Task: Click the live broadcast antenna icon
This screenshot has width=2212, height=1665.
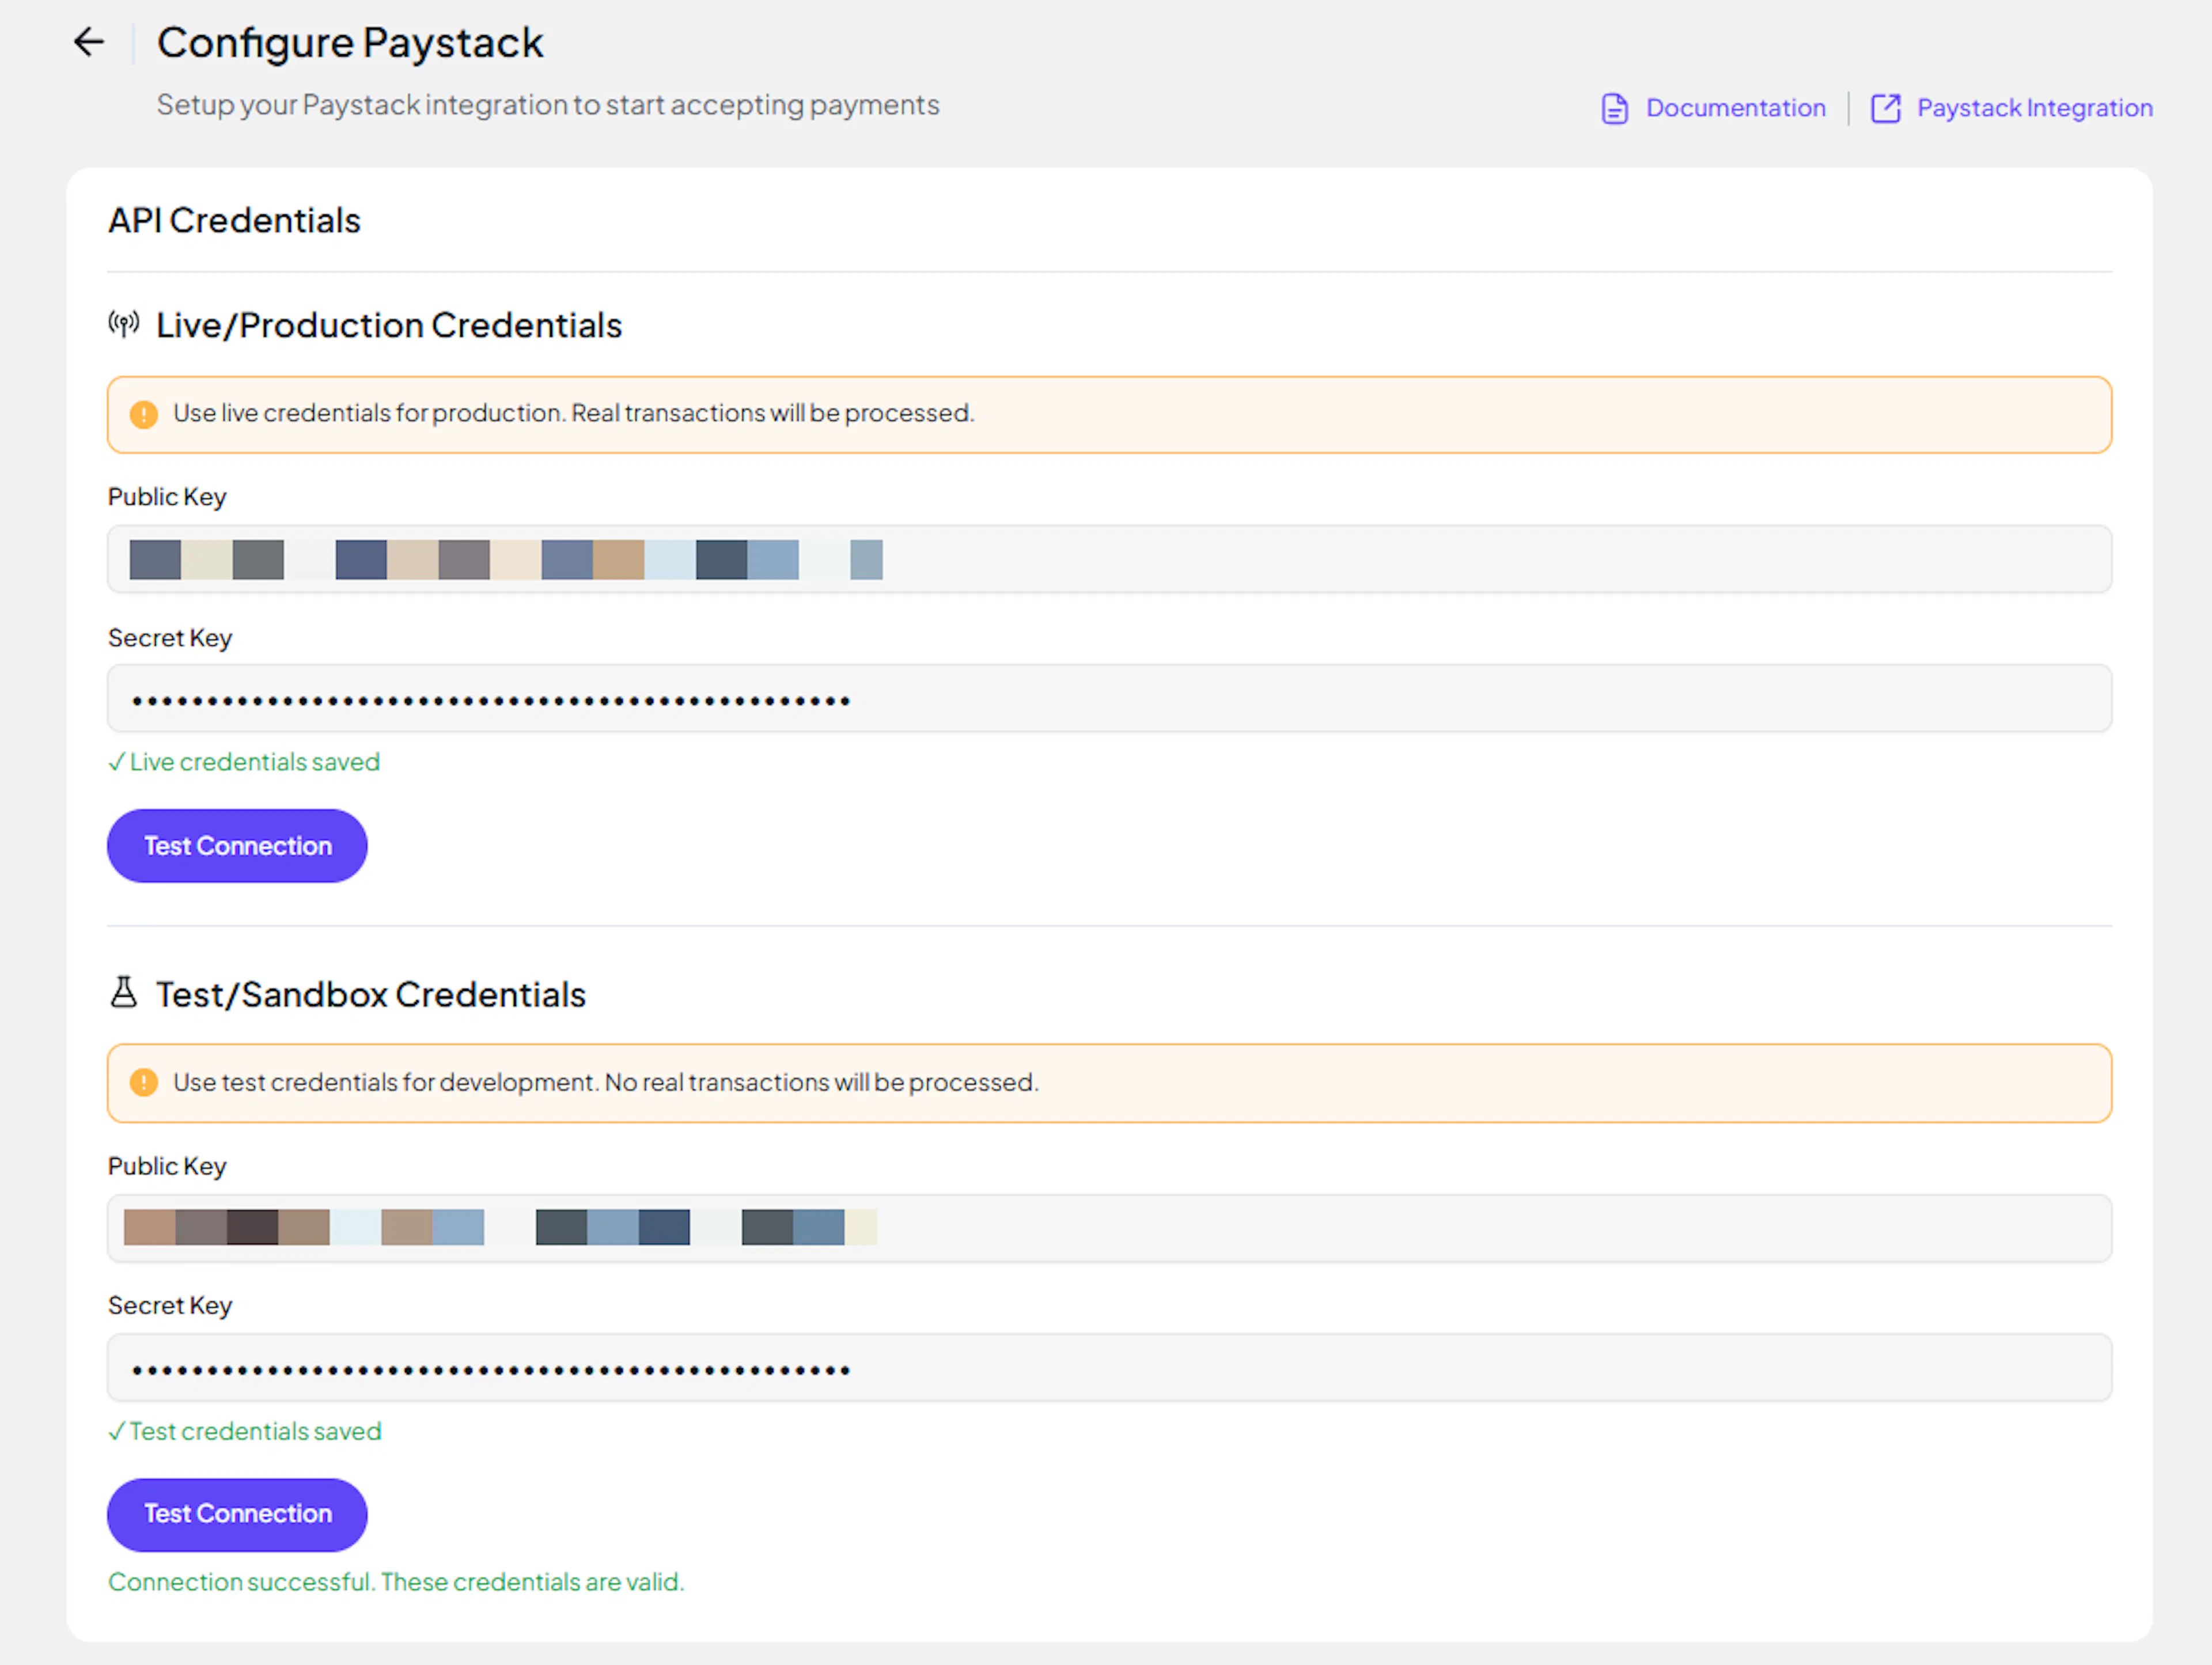Action: pyautogui.click(x=124, y=324)
